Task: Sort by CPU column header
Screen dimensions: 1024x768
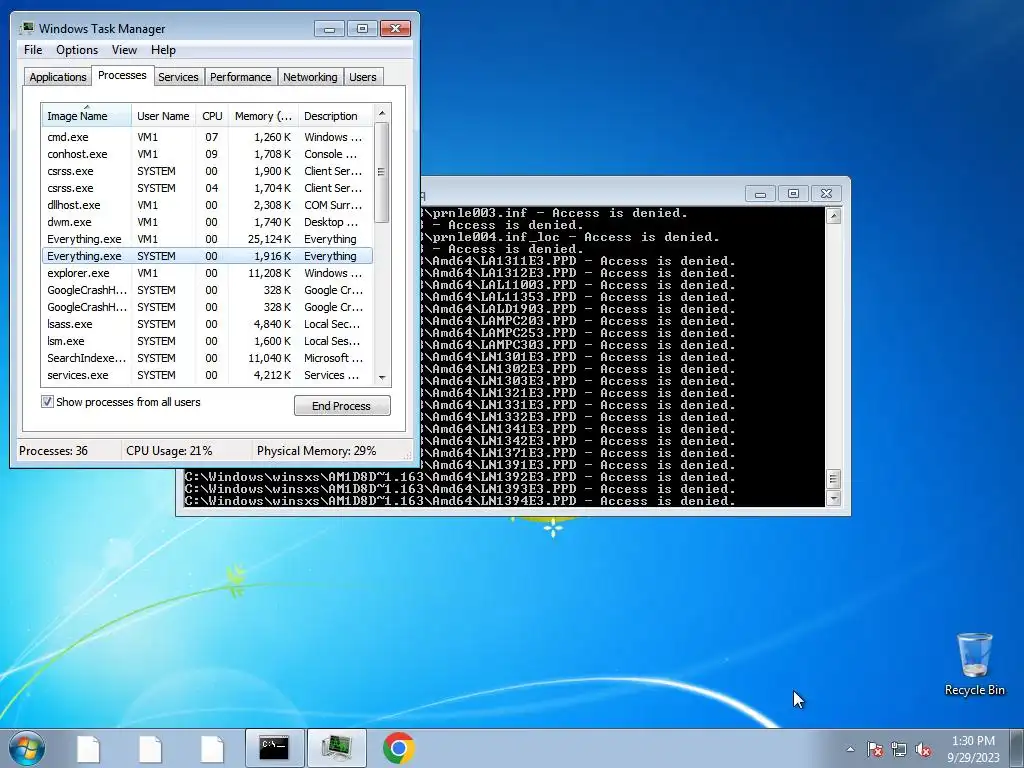Action: pyautogui.click(x=212, y=116)
